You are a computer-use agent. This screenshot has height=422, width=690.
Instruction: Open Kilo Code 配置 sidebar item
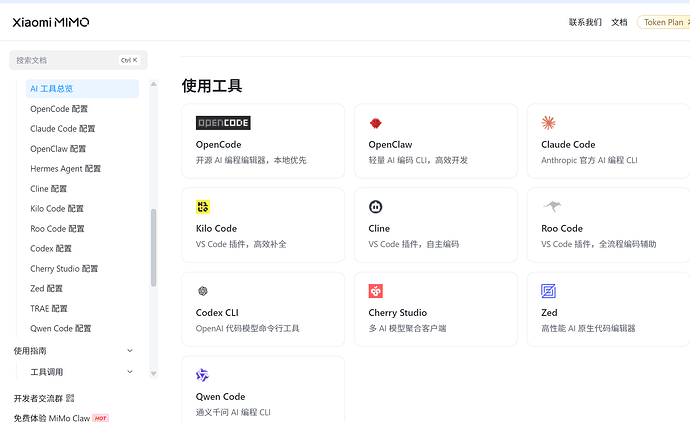click(57, 209)
